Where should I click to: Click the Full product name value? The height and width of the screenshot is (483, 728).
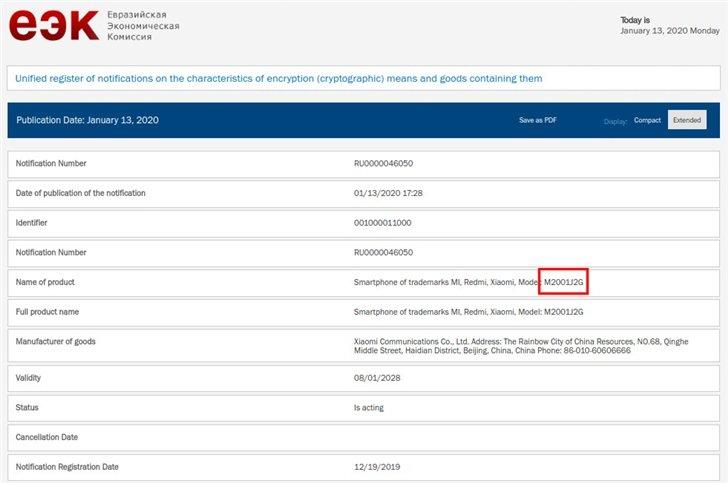point(468,312)
